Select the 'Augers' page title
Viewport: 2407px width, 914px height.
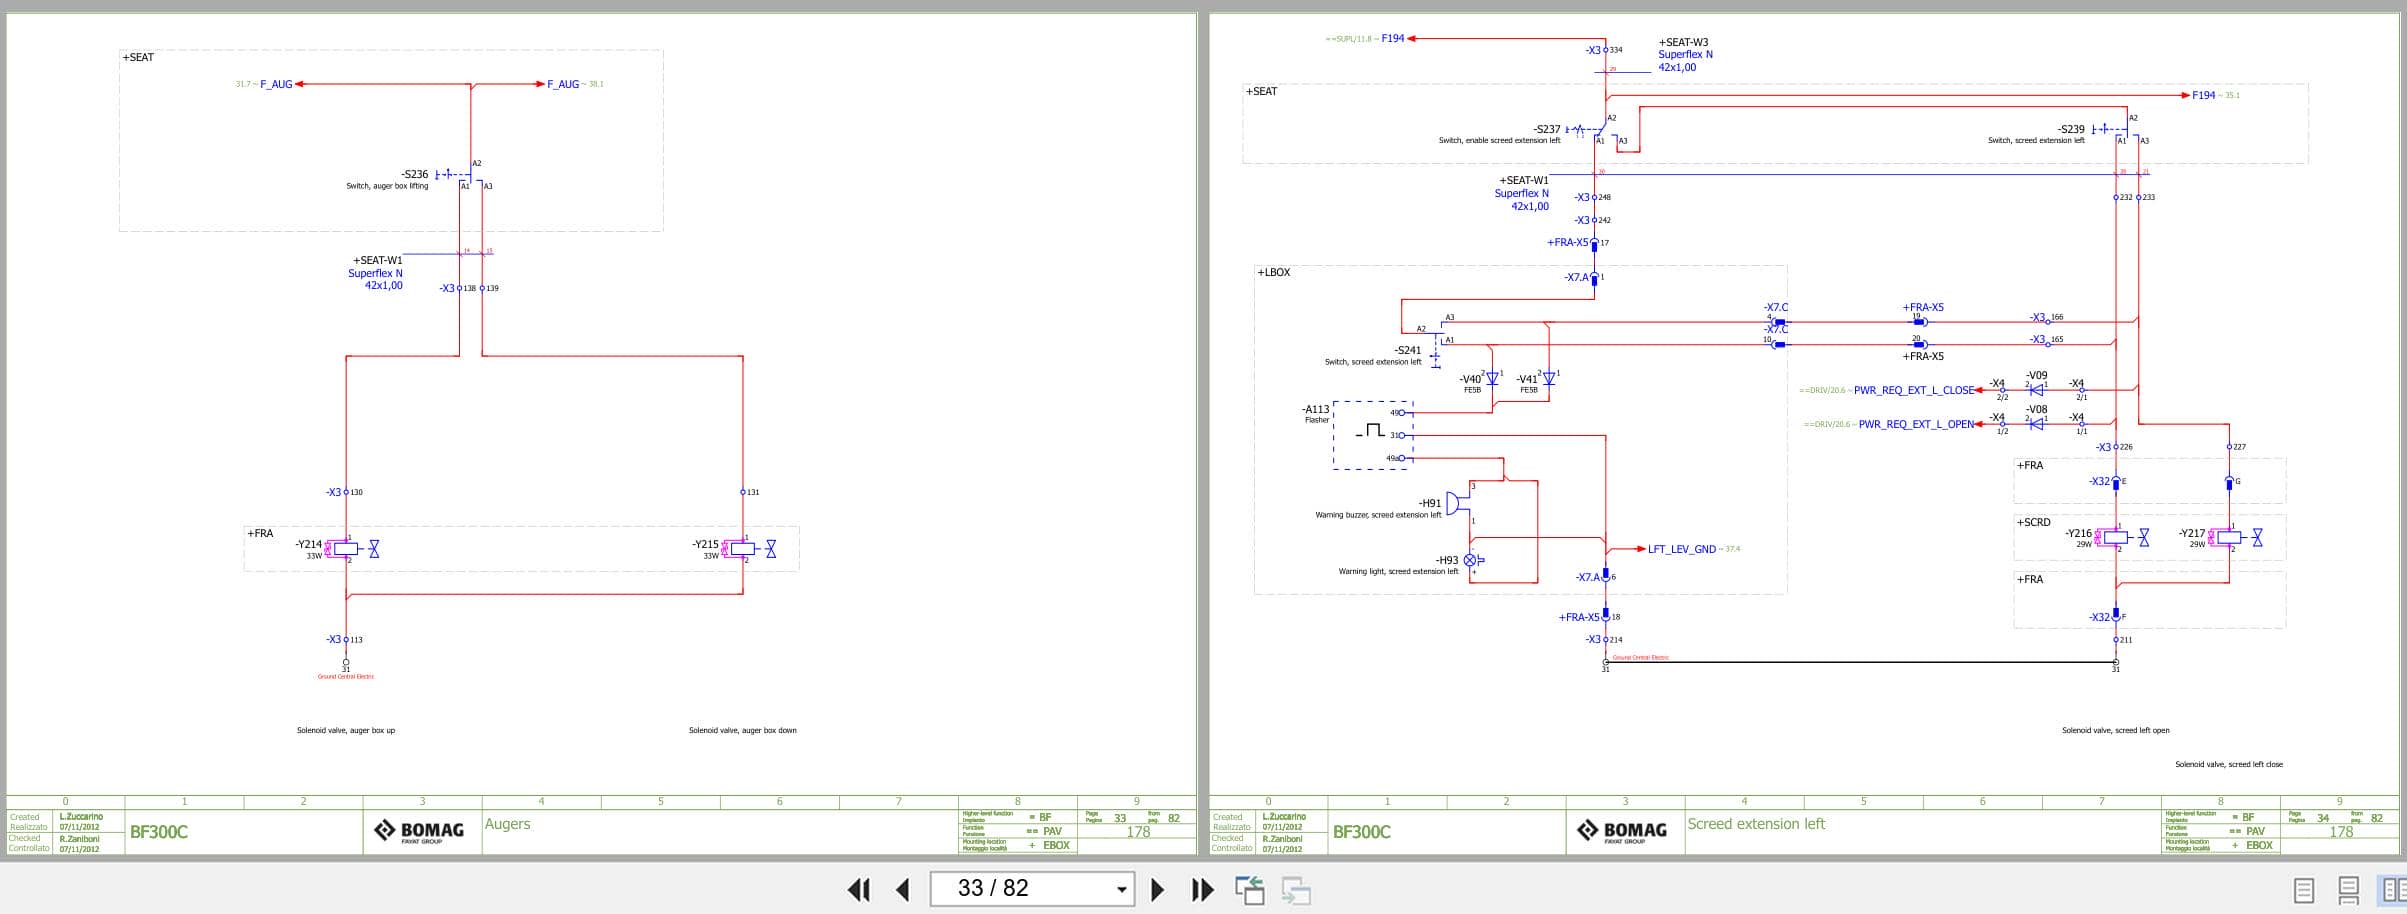507,824
